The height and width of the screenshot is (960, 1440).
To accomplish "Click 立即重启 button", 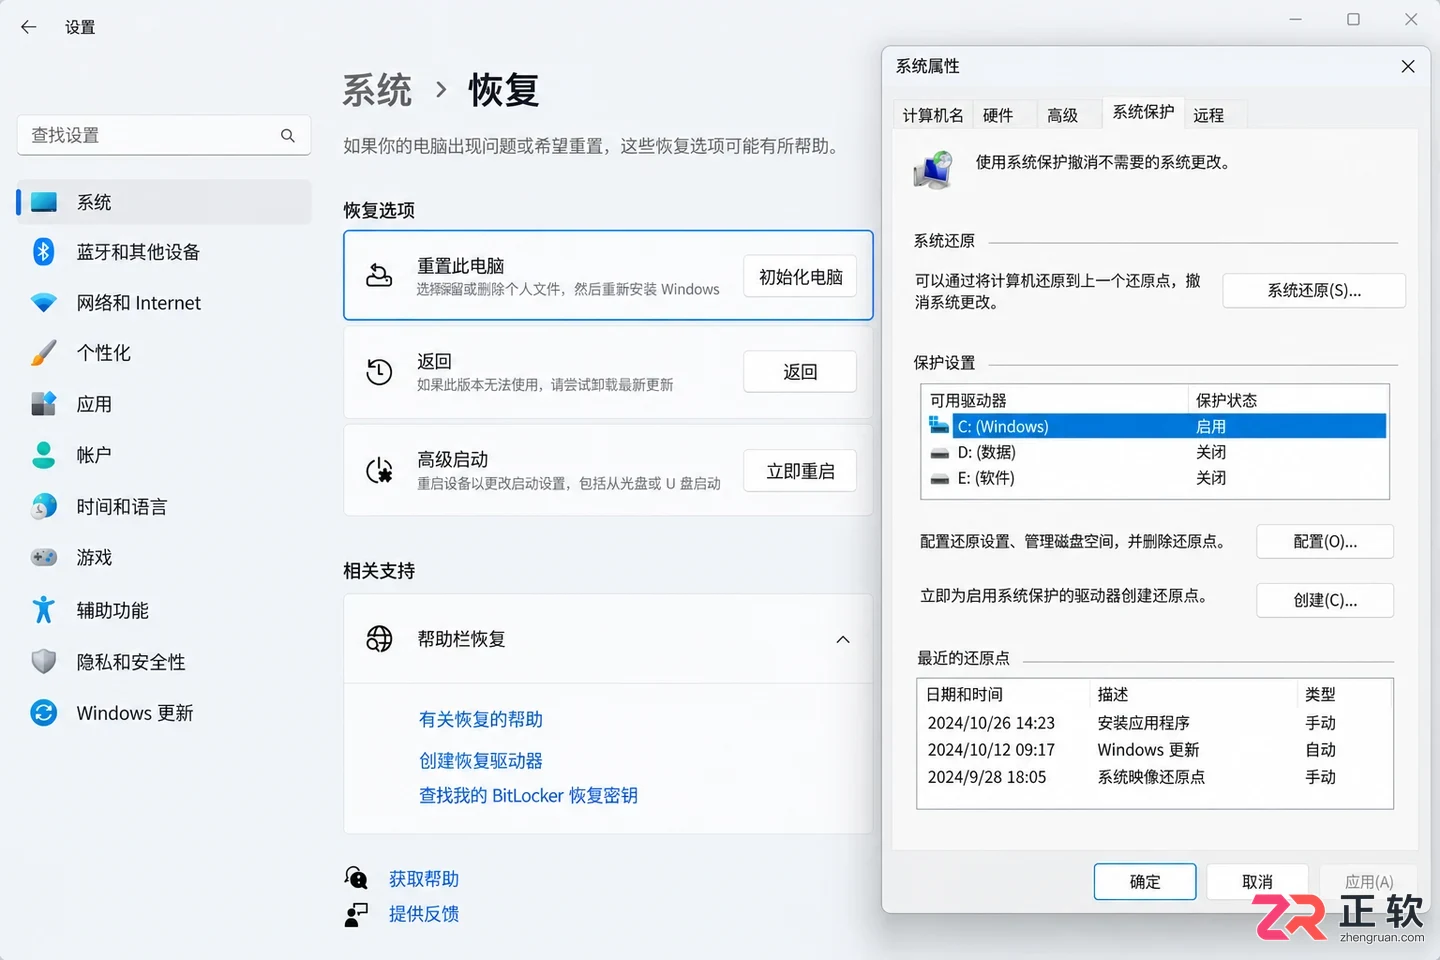I will click(x=800, y=471).
